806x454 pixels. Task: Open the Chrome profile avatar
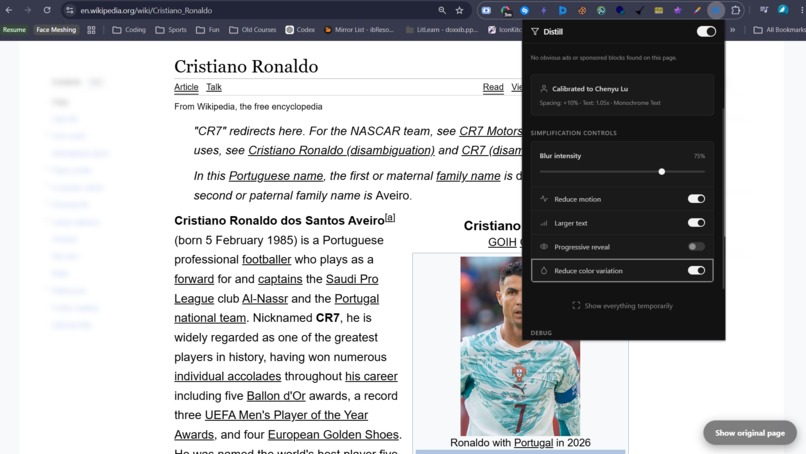[783, 10]
